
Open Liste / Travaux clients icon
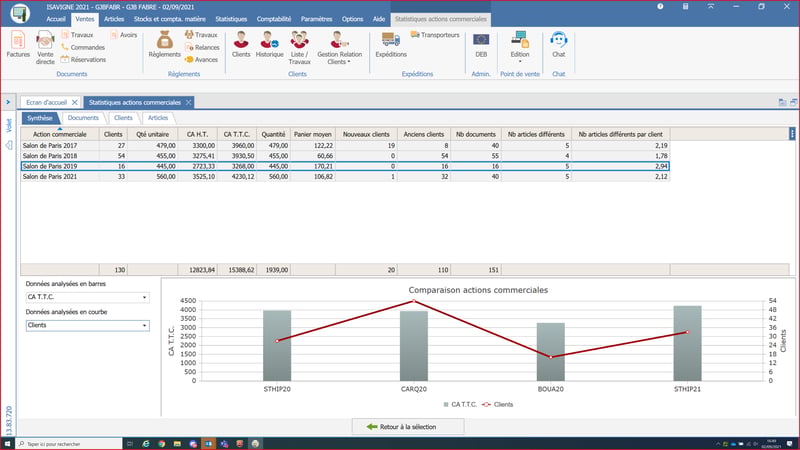[299, 47]
